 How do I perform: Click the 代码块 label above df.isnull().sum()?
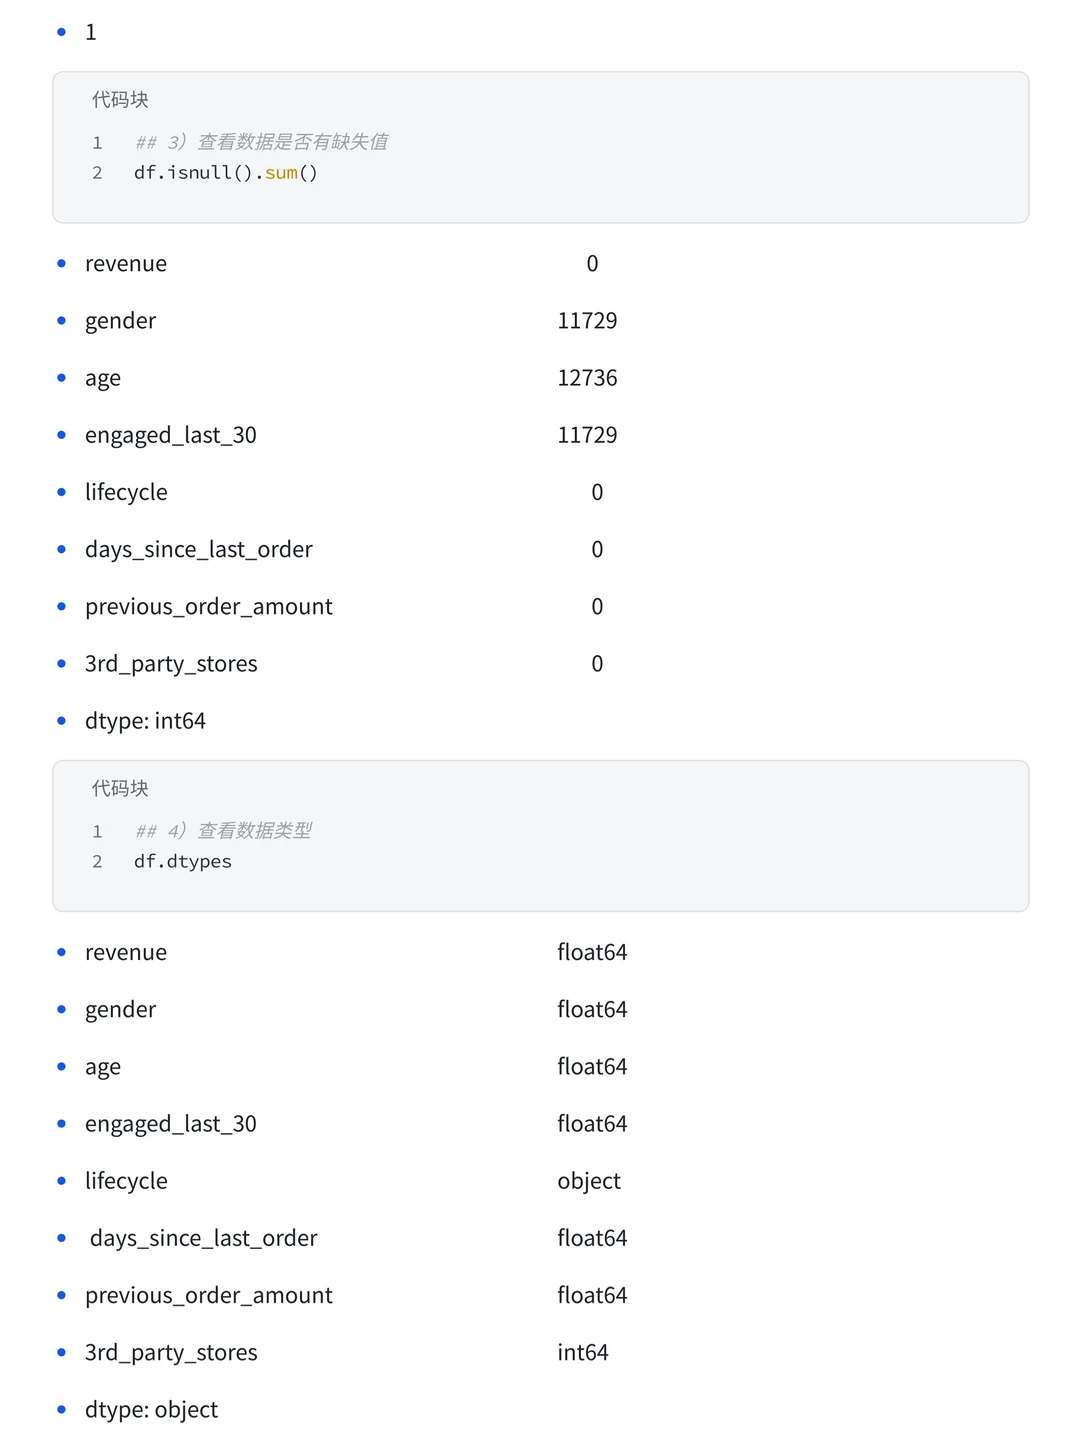tap(120, 100)
